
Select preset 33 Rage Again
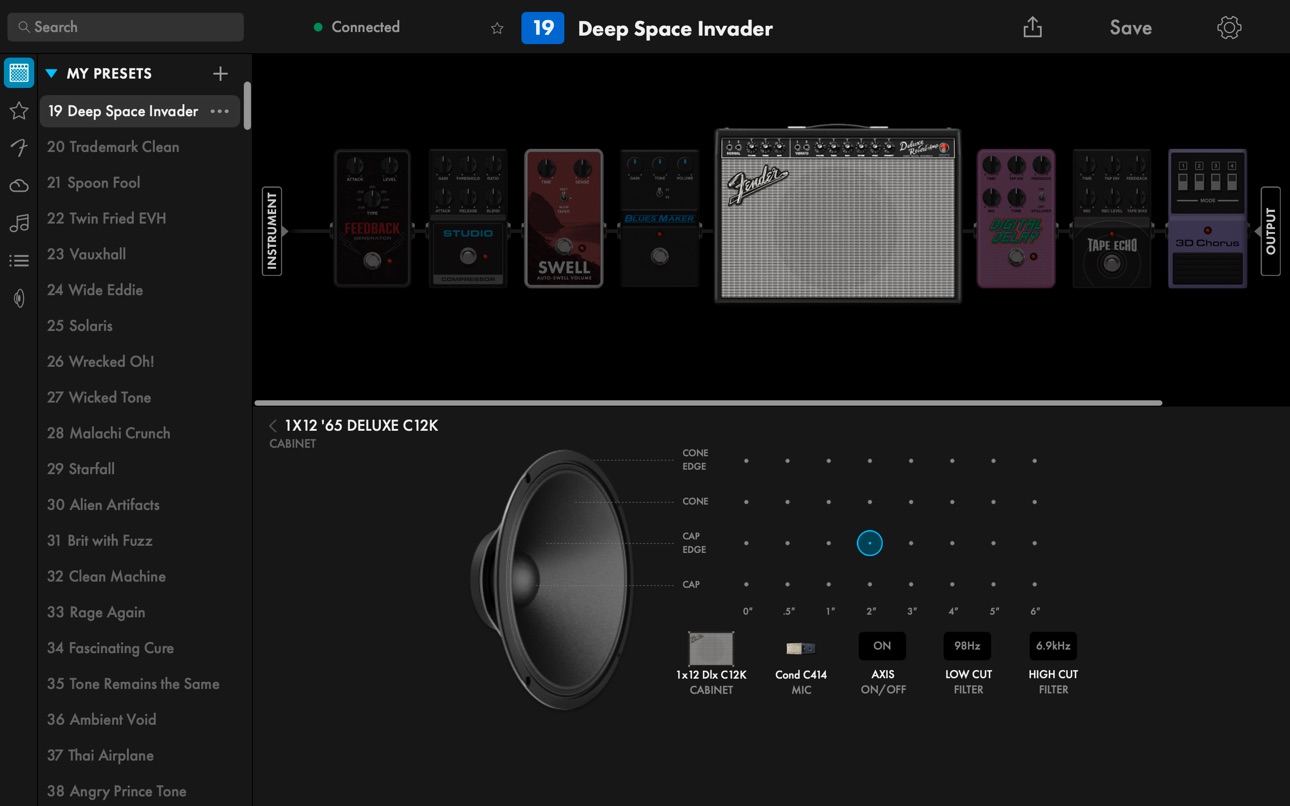[140, 612]
